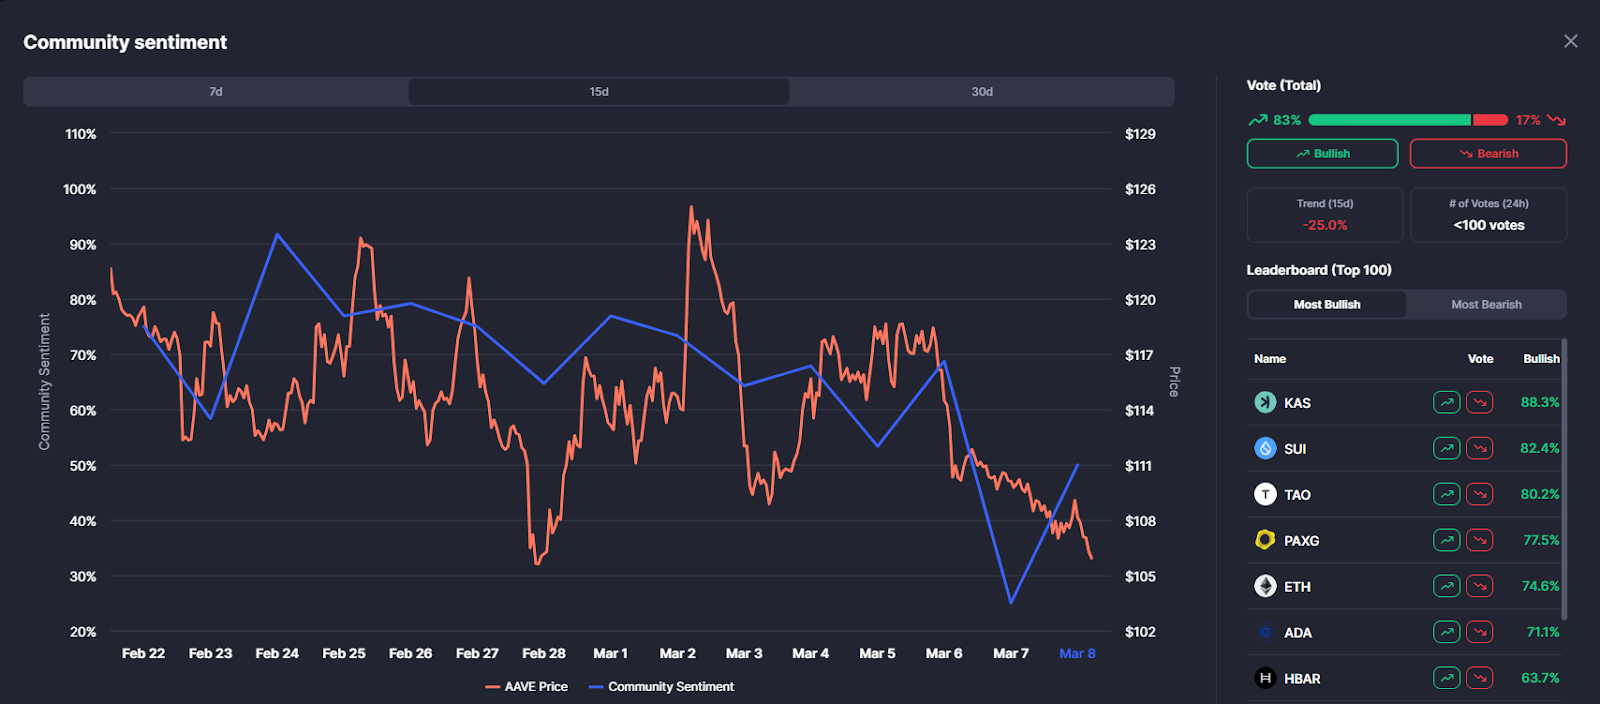Vote bearish on ADA row
1600x704 pixels.
[x=1479, y=632]
